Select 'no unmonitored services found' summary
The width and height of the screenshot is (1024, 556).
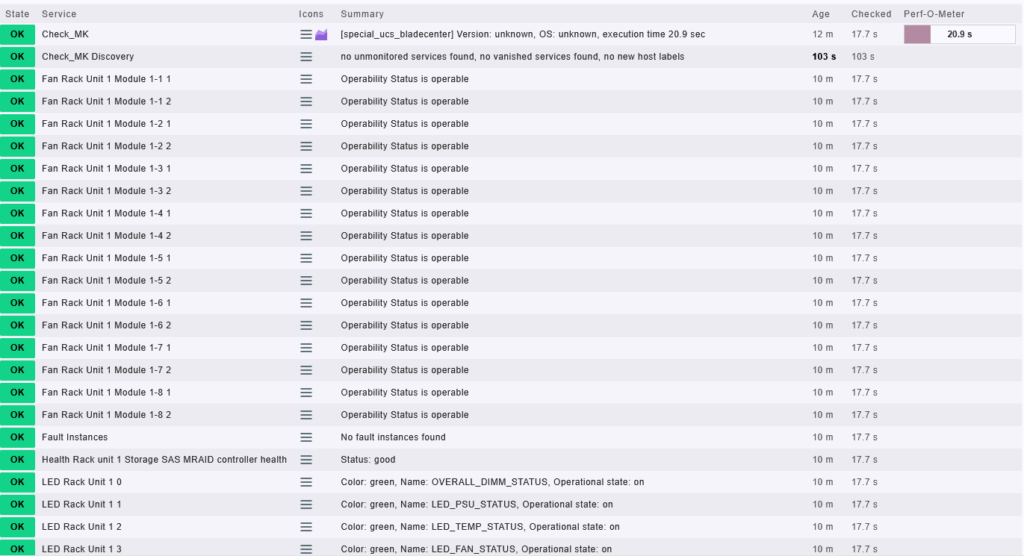(x=512, y=56)
